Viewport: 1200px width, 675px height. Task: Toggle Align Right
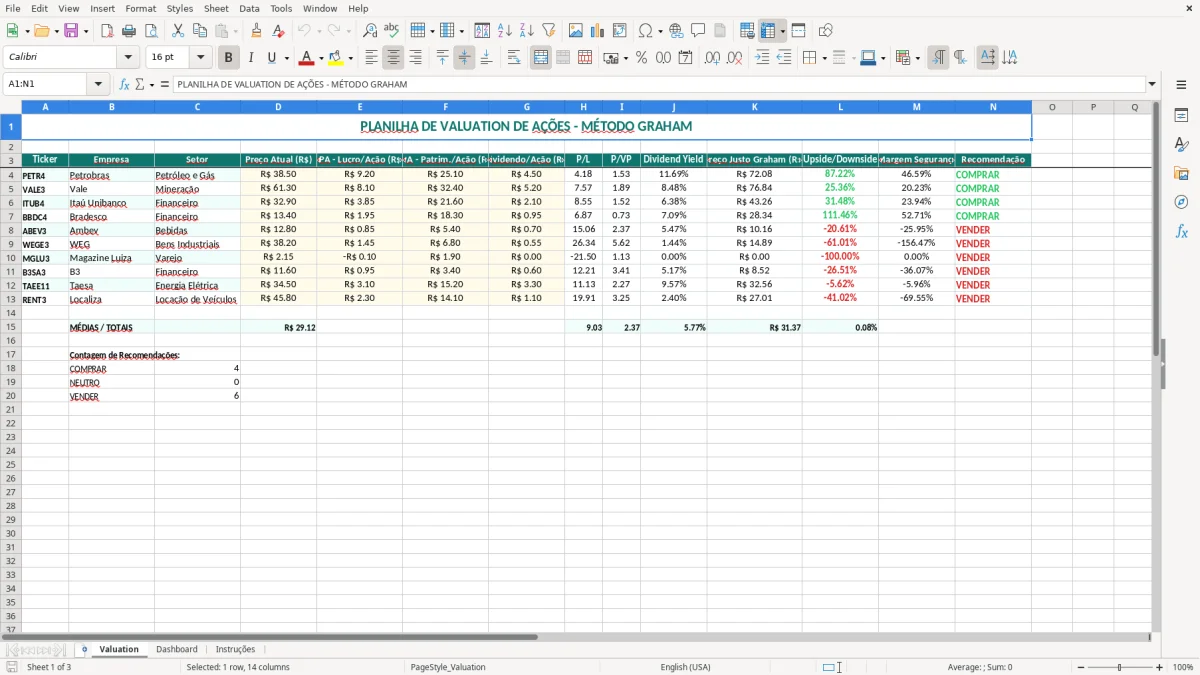(x=415, y=58)
